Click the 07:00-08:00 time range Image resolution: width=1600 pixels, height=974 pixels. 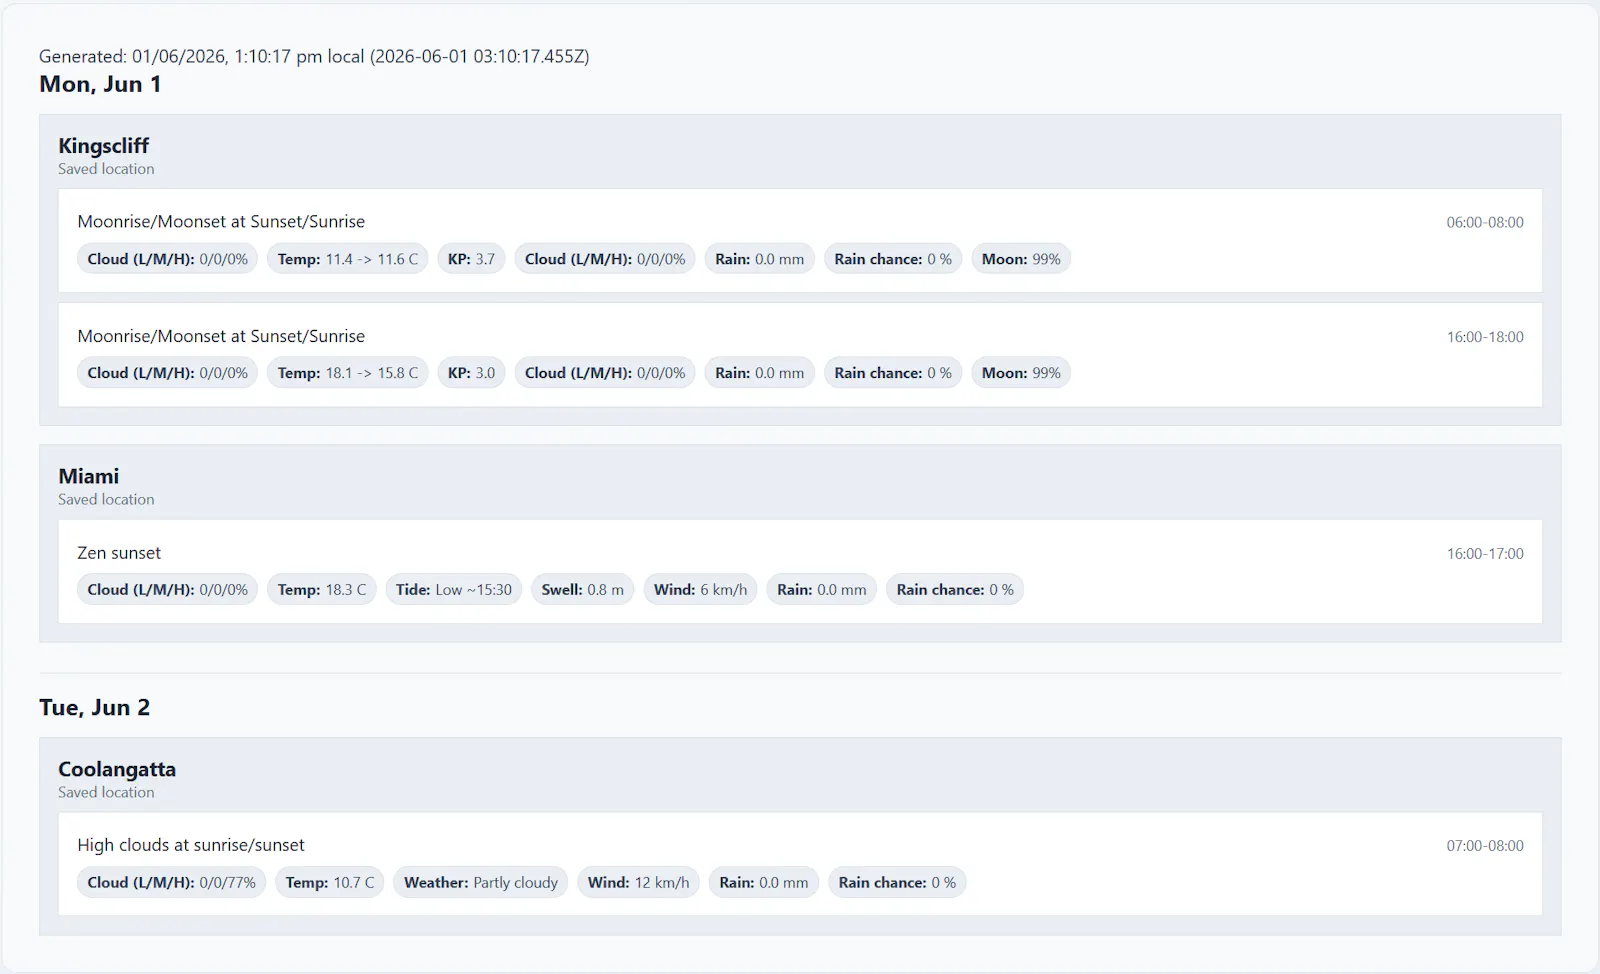[1485, 846]
